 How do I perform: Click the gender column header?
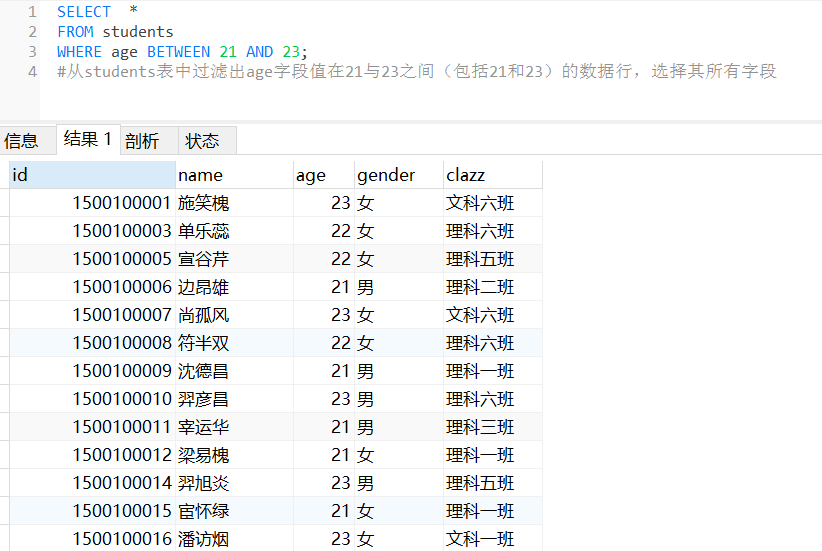click(x=398, y=175)
